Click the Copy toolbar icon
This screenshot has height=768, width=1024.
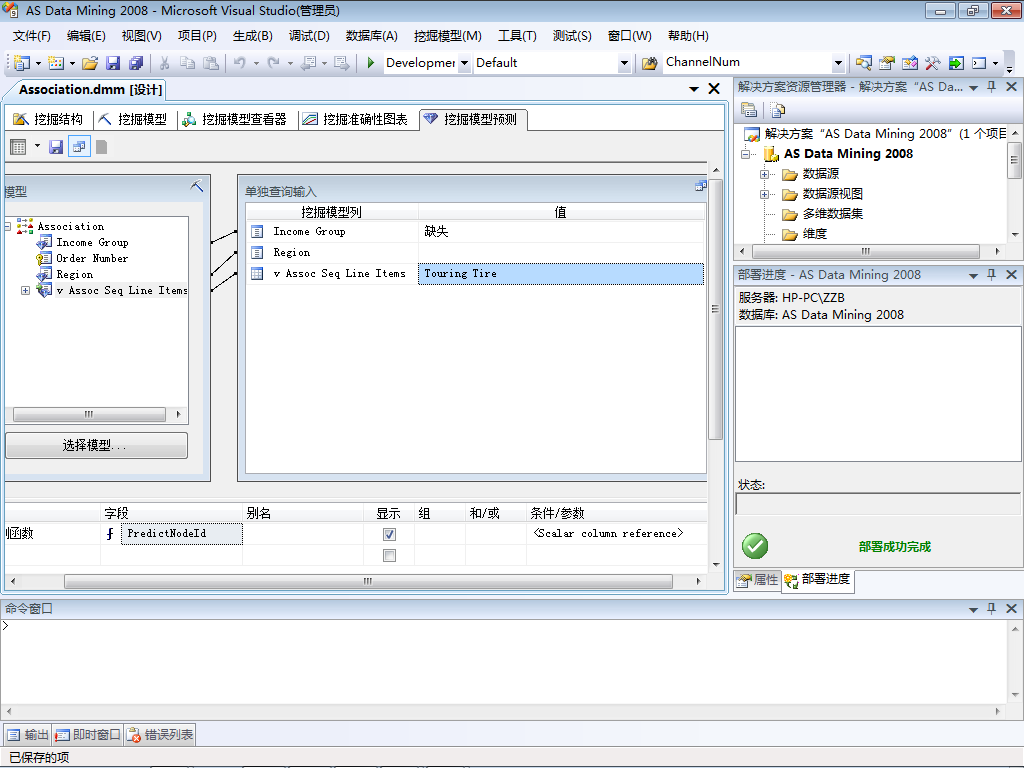pyautogui.click(x=187, y=63)
